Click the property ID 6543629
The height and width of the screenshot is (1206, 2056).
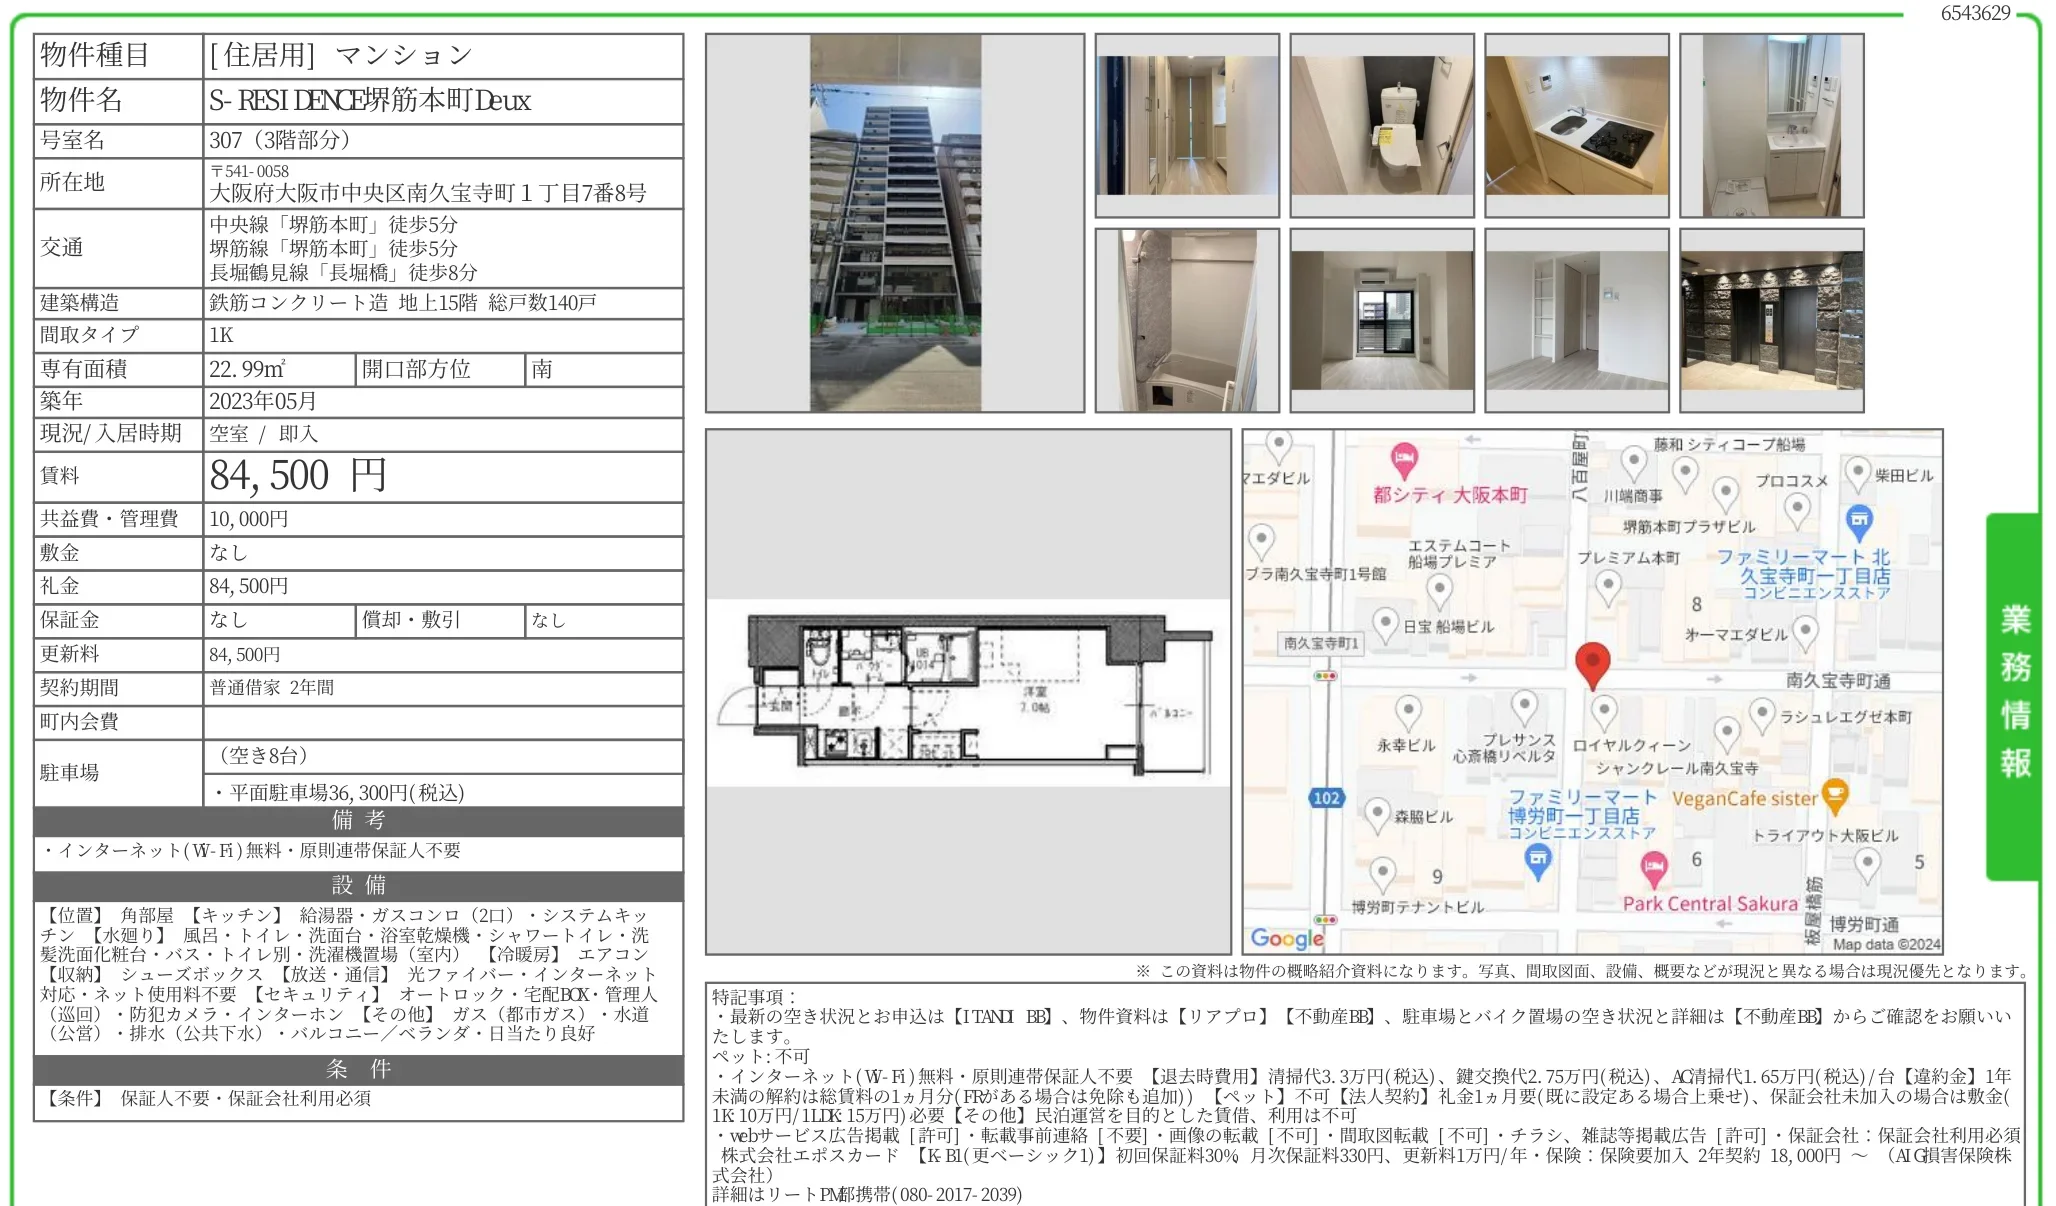tap(1975, 13)
